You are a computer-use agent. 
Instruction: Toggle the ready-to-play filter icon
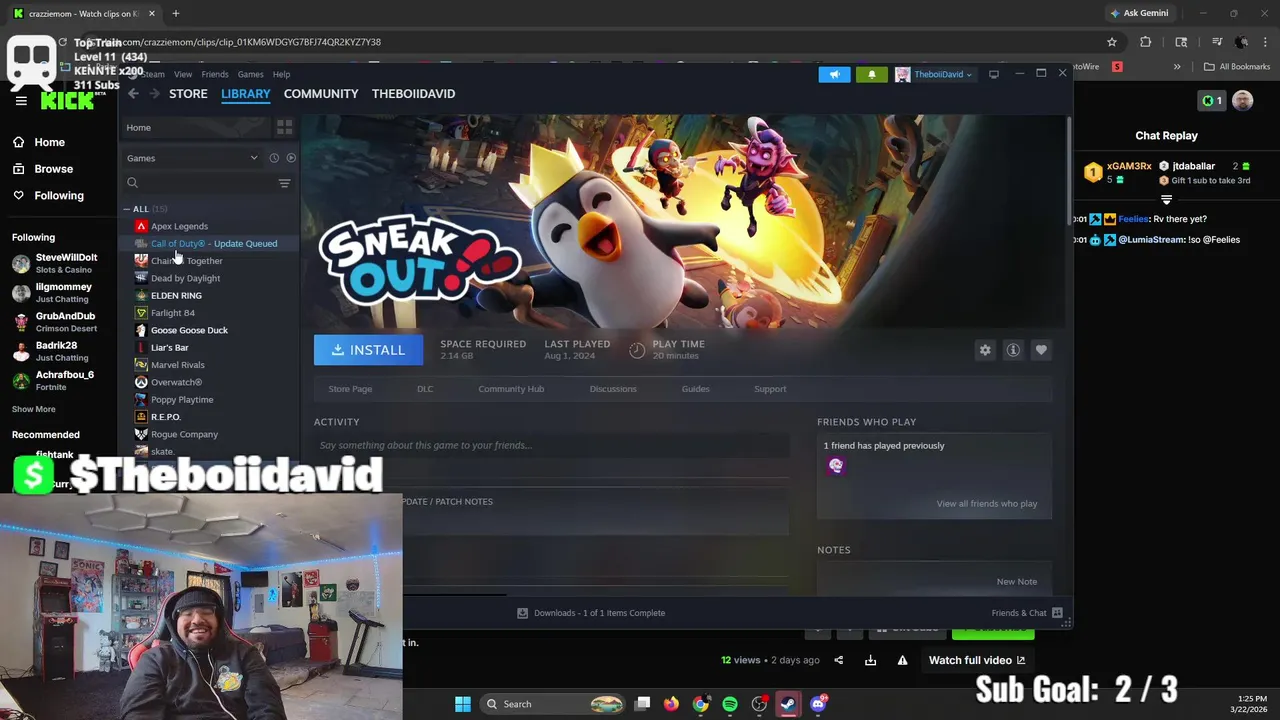pos(291,158)
